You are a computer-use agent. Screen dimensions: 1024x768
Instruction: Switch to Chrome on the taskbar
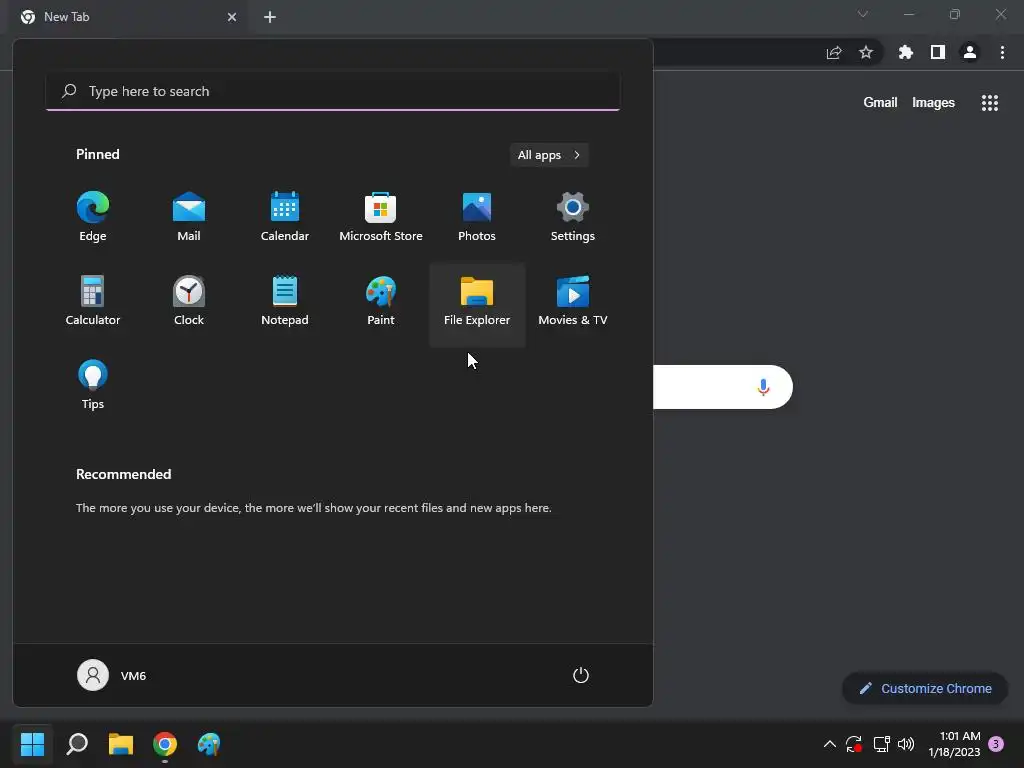click(165, 744)
